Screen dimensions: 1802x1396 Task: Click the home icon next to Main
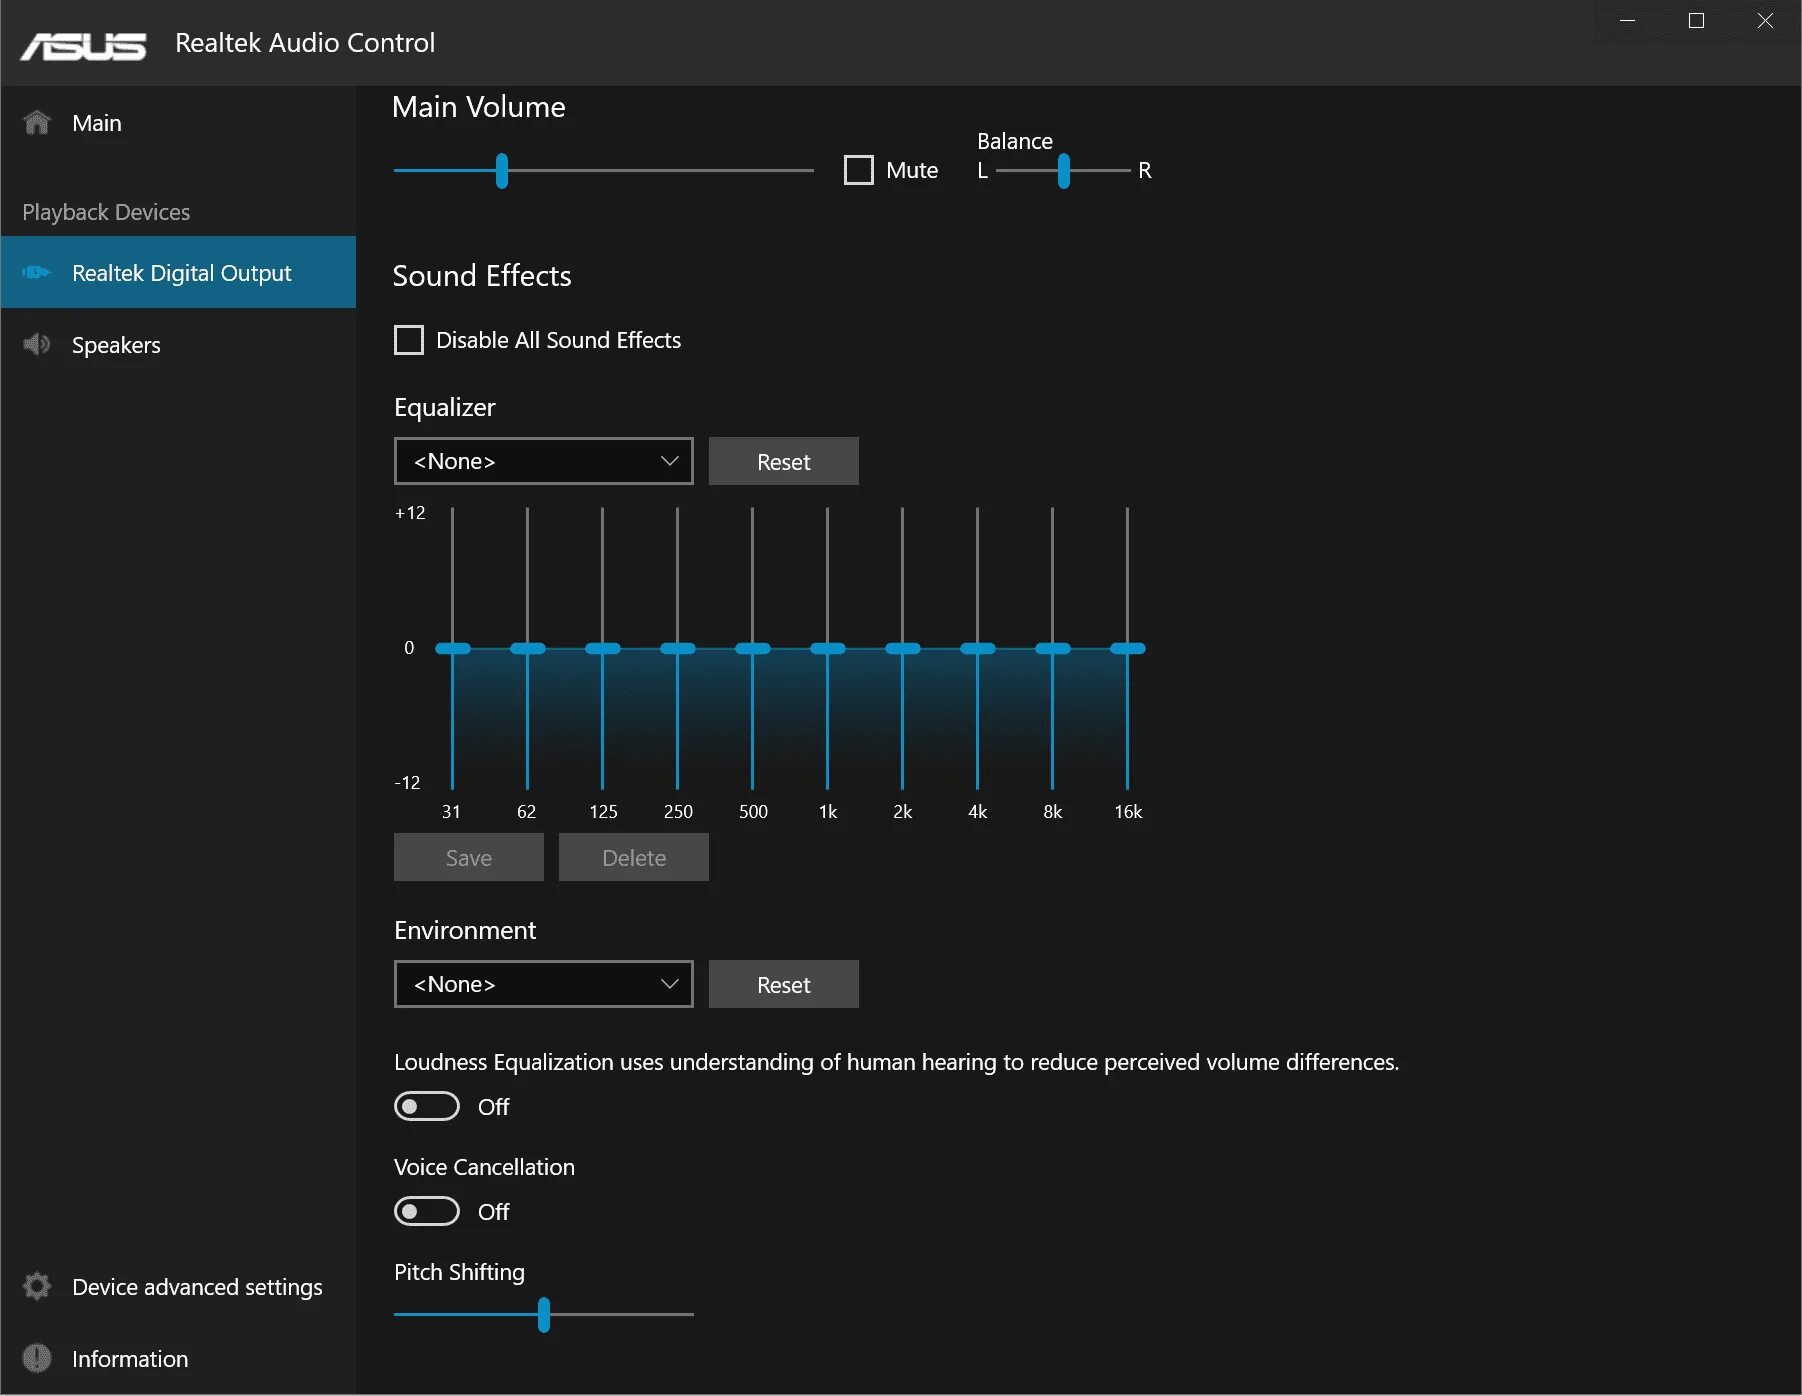pyautogui.click(x=37, y=123)
